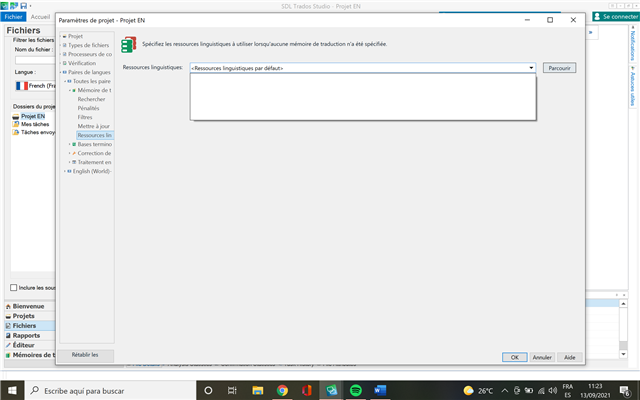Click the Spotify icon in the taskbar
Image resolution: width=640 pixels, height=400 pixels.
[357, 390]
